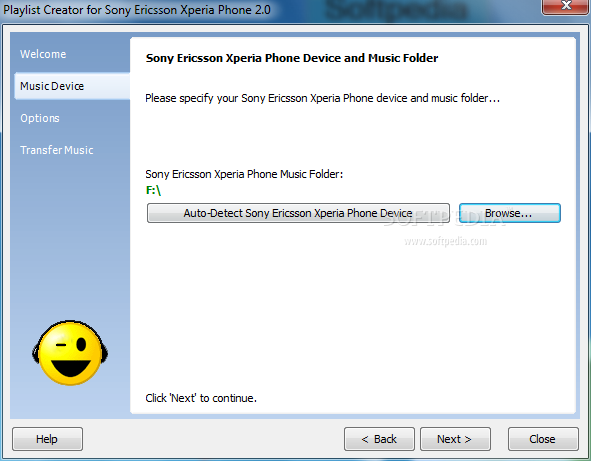
Task: Go back with the < Back button
Action: click(379, 439)
